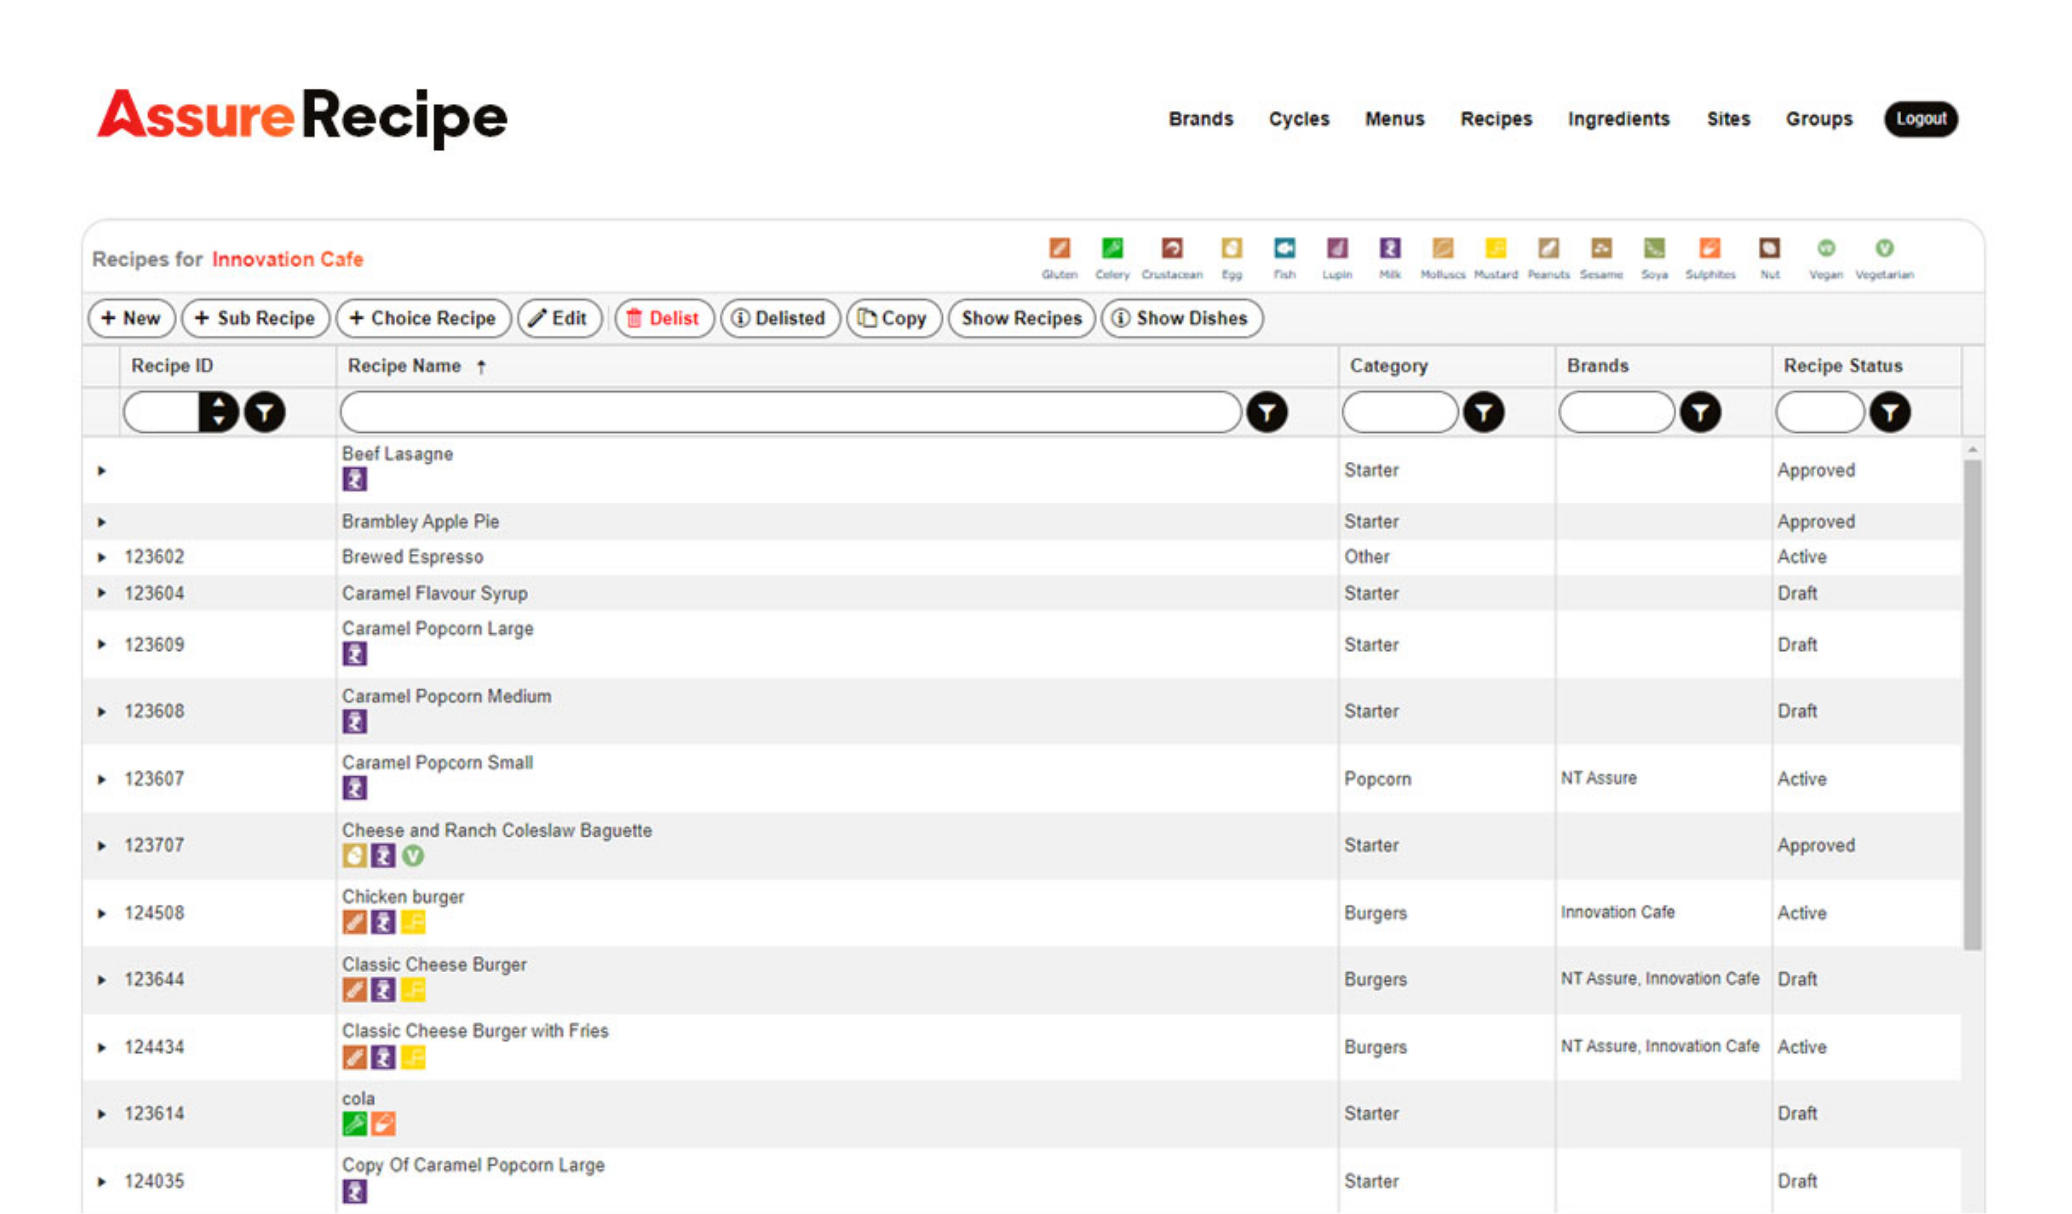Expand the Brambley Apple Pie row
Viewport: 2072px width, 1214px height.
[x=101, y=522]
